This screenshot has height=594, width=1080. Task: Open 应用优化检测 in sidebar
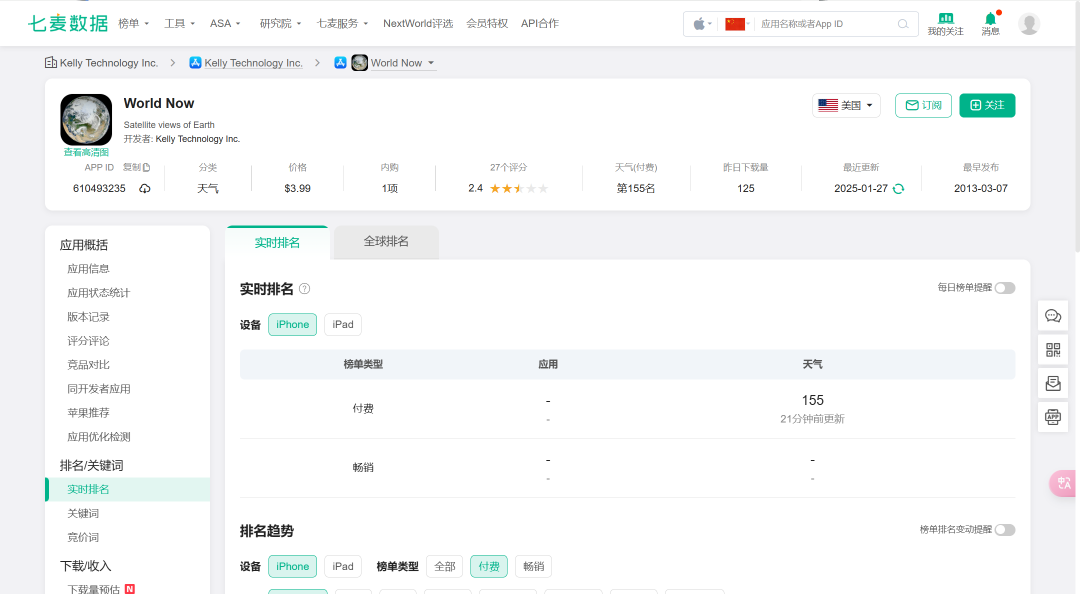(98, 437)
